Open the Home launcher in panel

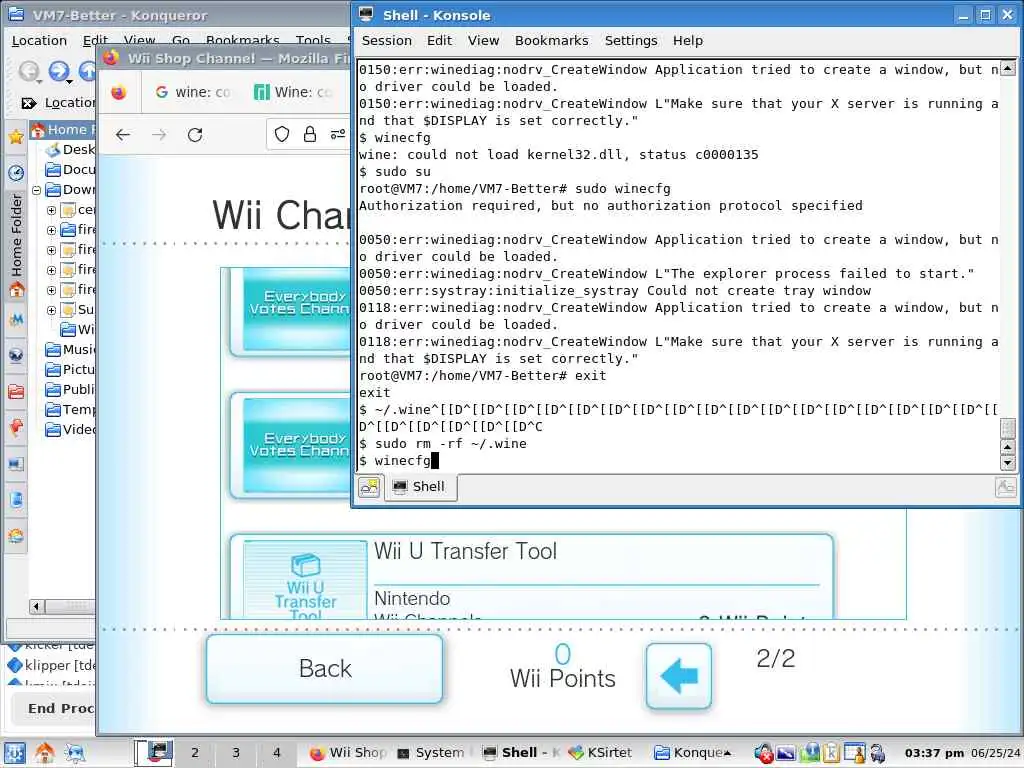point(44,752)
